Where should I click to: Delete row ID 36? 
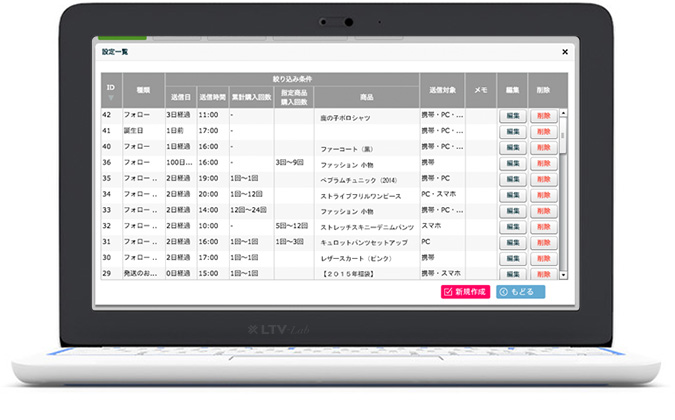coord(544,164)
